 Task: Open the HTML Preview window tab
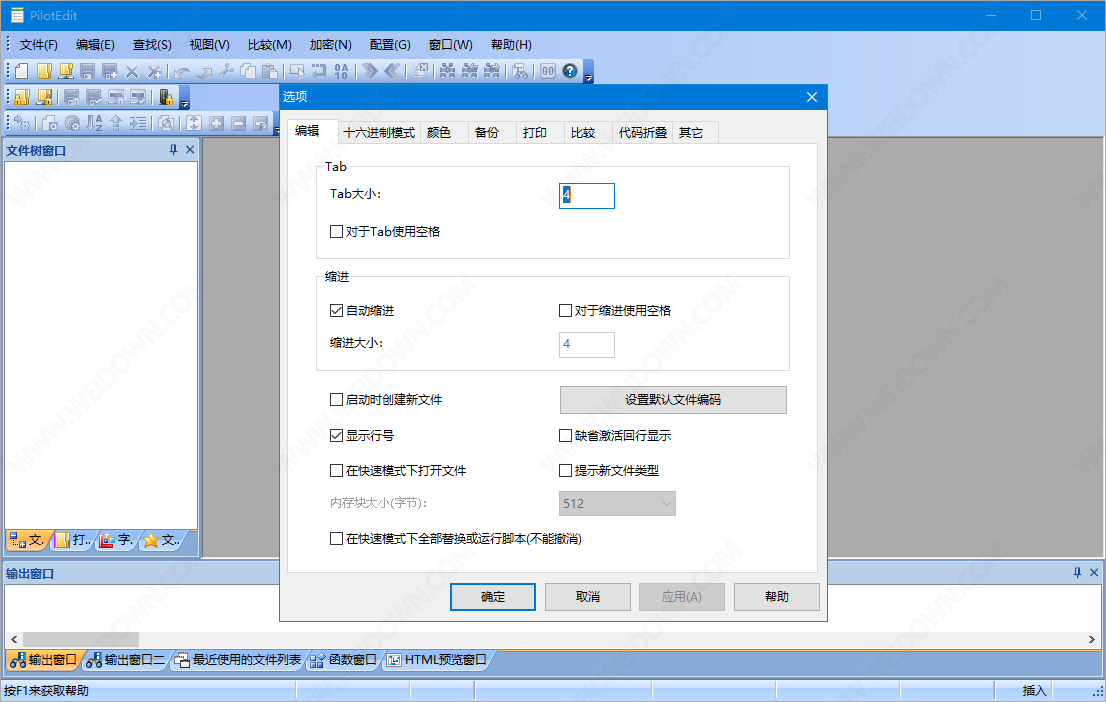(x=436, y=660)
